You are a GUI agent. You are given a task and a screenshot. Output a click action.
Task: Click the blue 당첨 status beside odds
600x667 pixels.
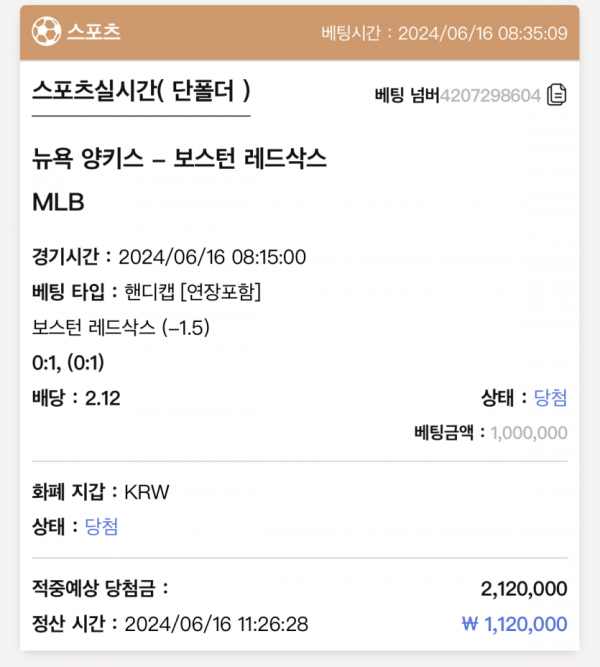tap(551, 398)
